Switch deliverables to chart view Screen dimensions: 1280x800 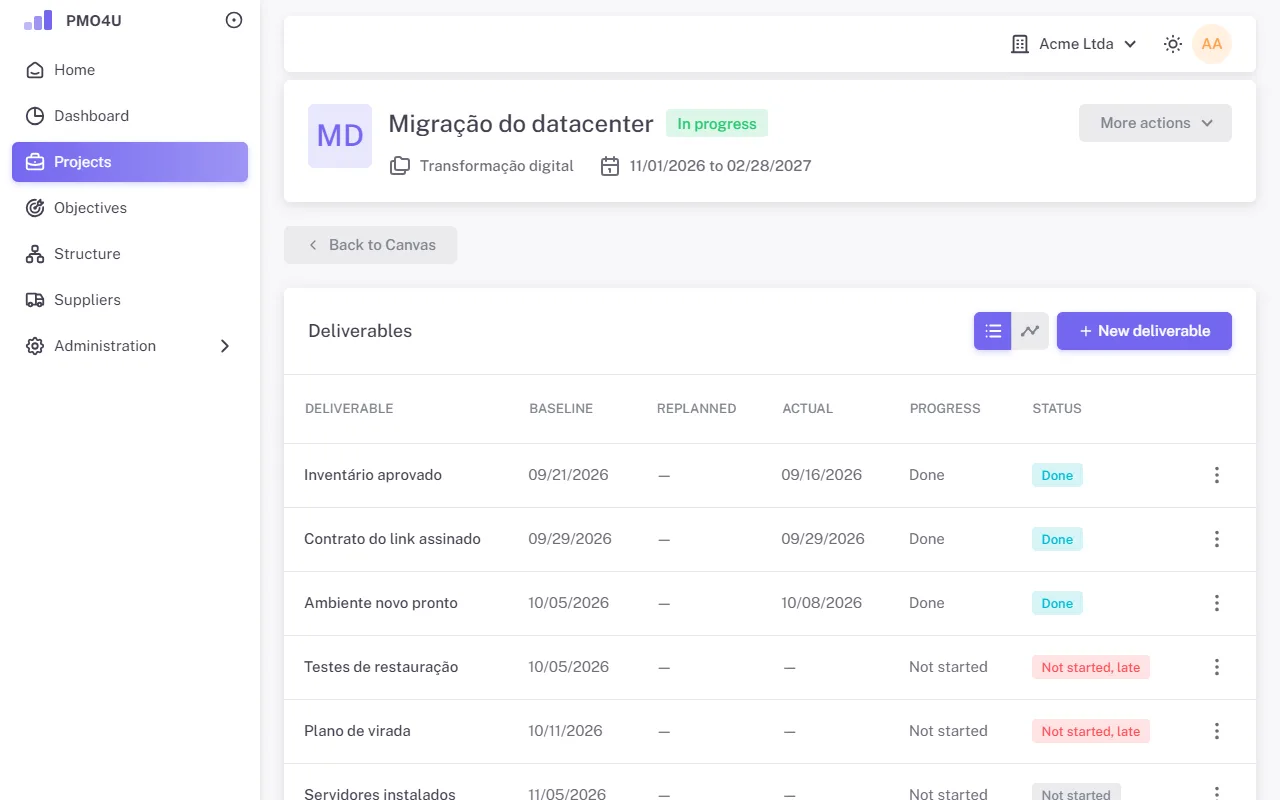(x=1030, y=331)
